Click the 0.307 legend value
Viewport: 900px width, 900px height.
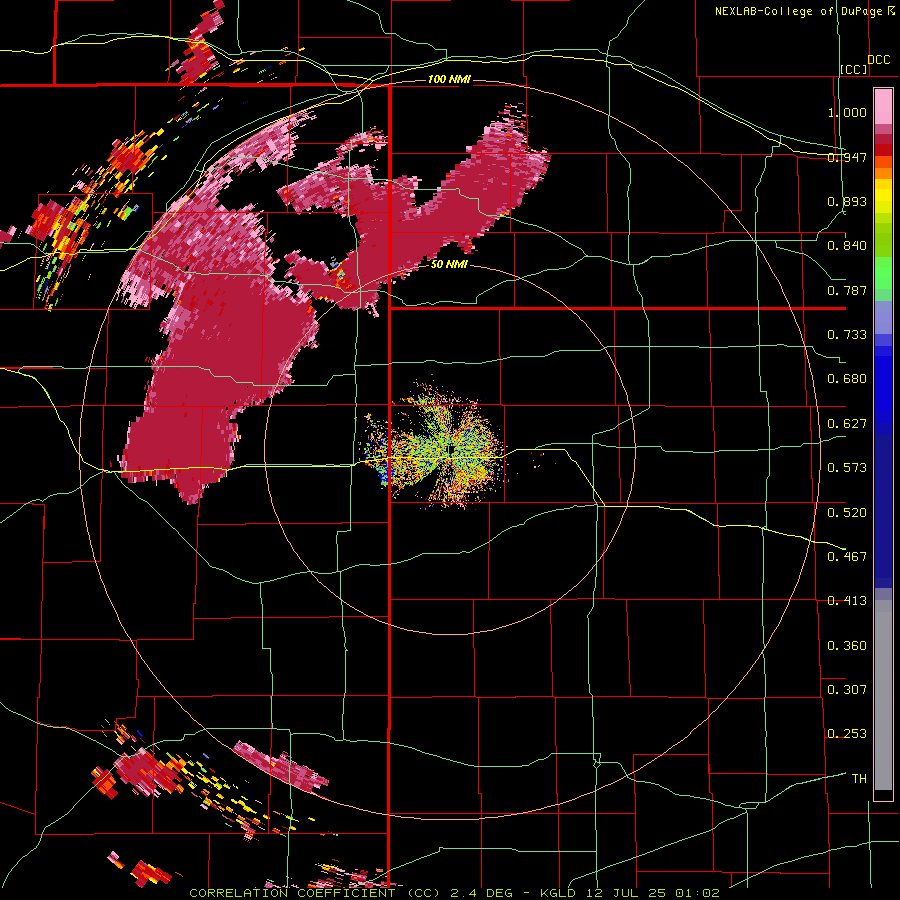click(x=847, y=690)
